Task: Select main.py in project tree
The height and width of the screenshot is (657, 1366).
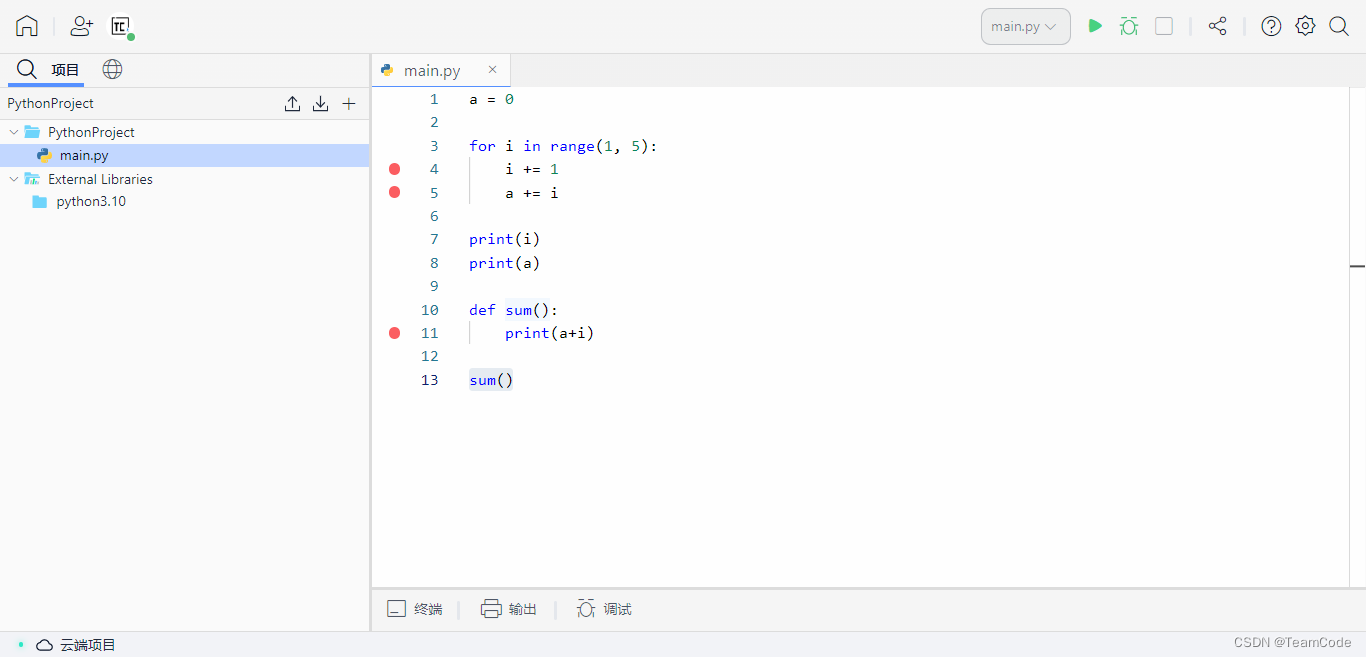Action: coord(185,155)
